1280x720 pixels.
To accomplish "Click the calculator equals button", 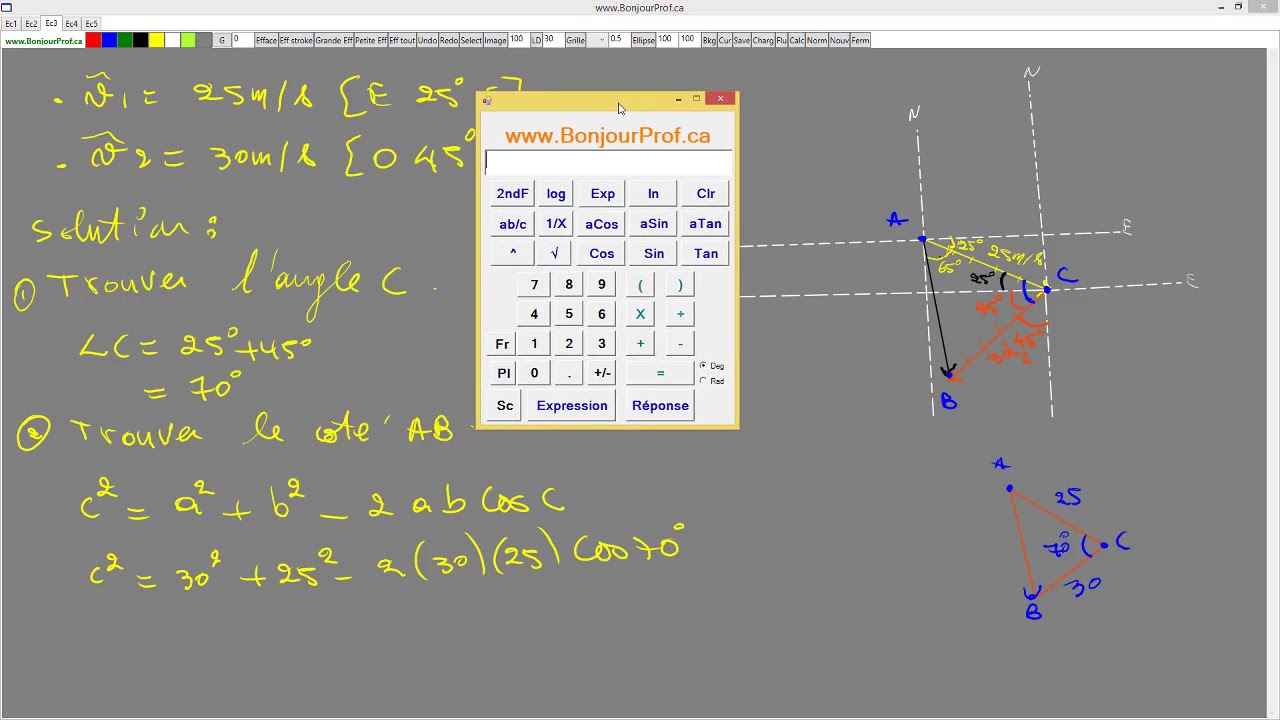I will tap(660, 373).
